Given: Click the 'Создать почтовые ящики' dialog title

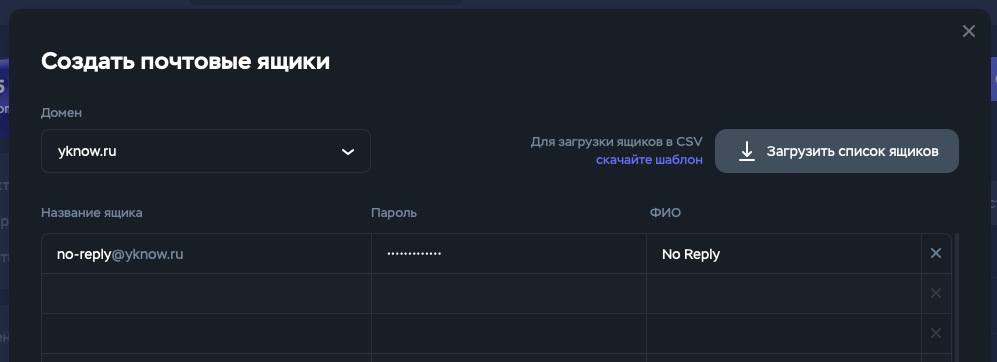Looking at the screenshot, I should (185, 62).
